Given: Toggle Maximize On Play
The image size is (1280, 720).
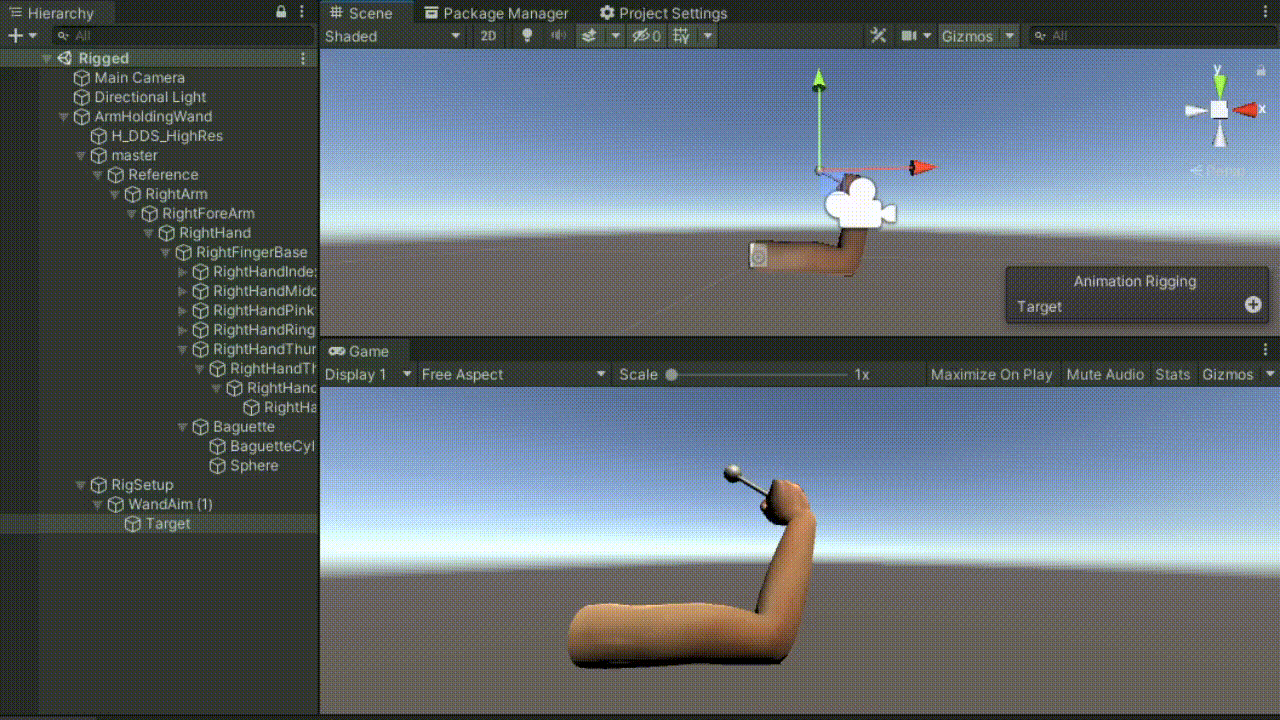Looking at the screenshot, I should click(992, 374).
